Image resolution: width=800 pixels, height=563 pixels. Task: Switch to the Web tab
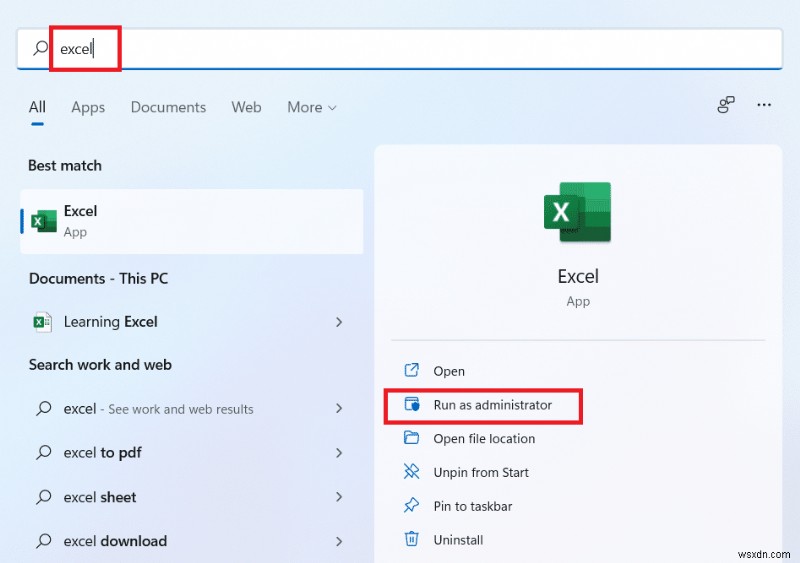246,107
